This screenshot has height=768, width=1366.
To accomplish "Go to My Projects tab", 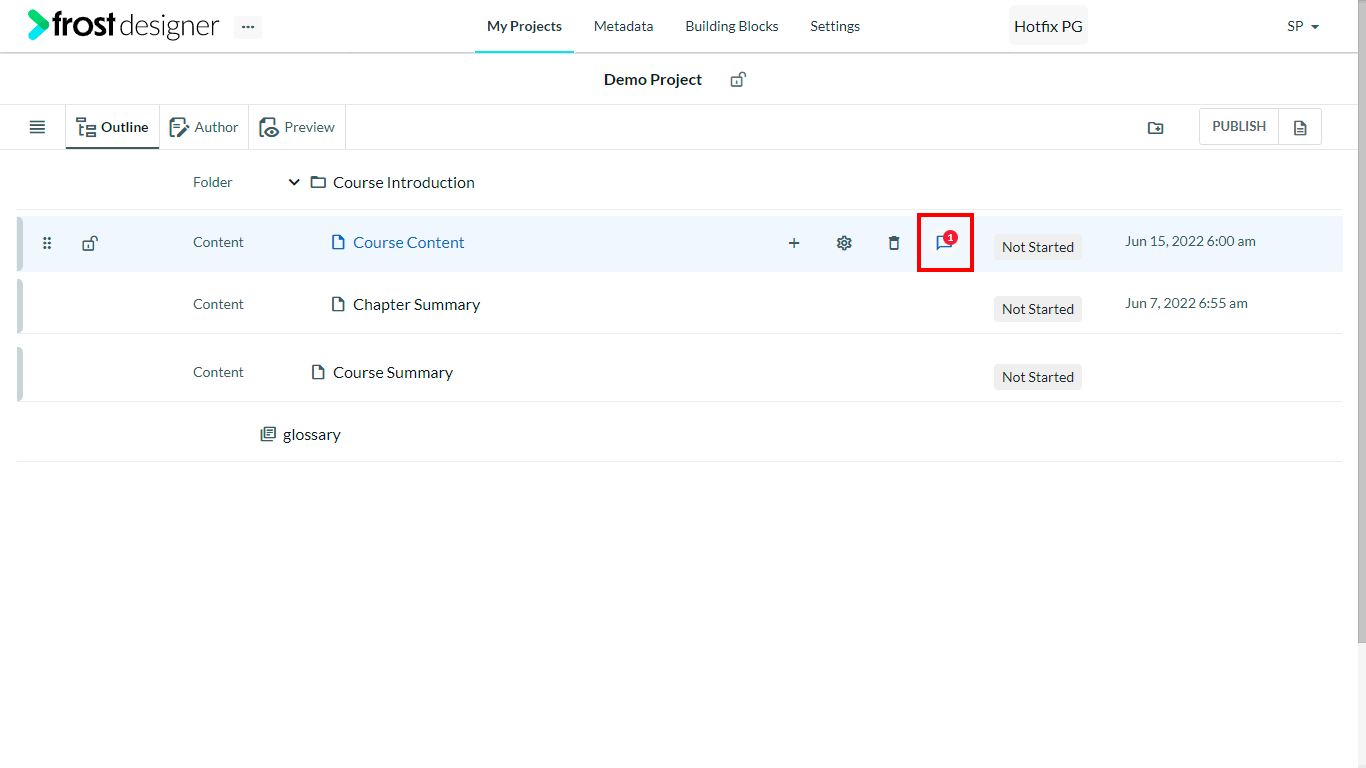I will (x=524, y=26).
